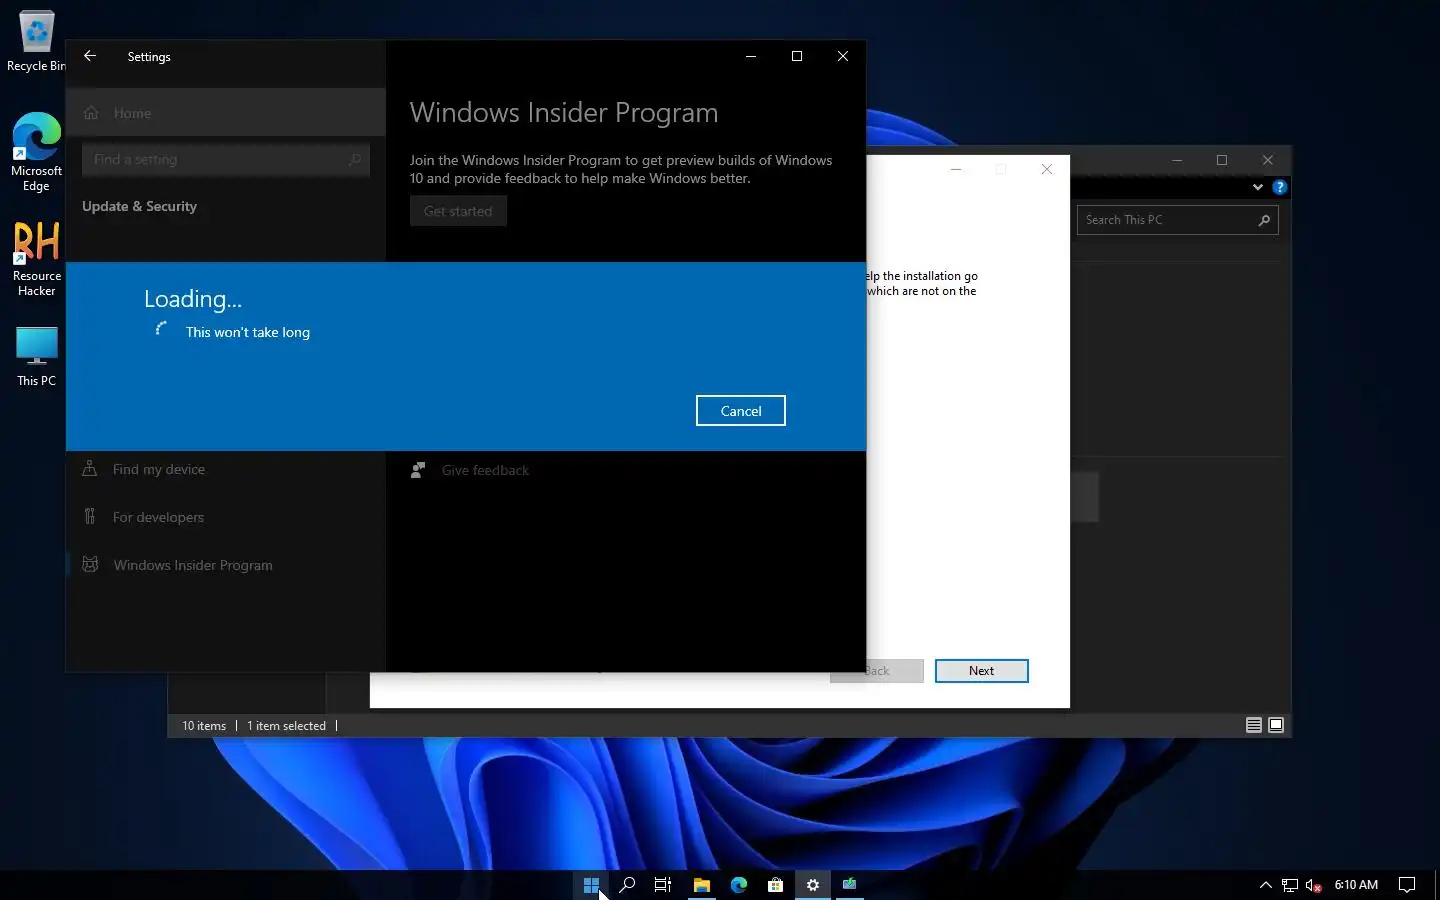Select Windows Insider Program sidebar item
The width and height of the screenshot is (1440, 900).
[x=225, y=565]
